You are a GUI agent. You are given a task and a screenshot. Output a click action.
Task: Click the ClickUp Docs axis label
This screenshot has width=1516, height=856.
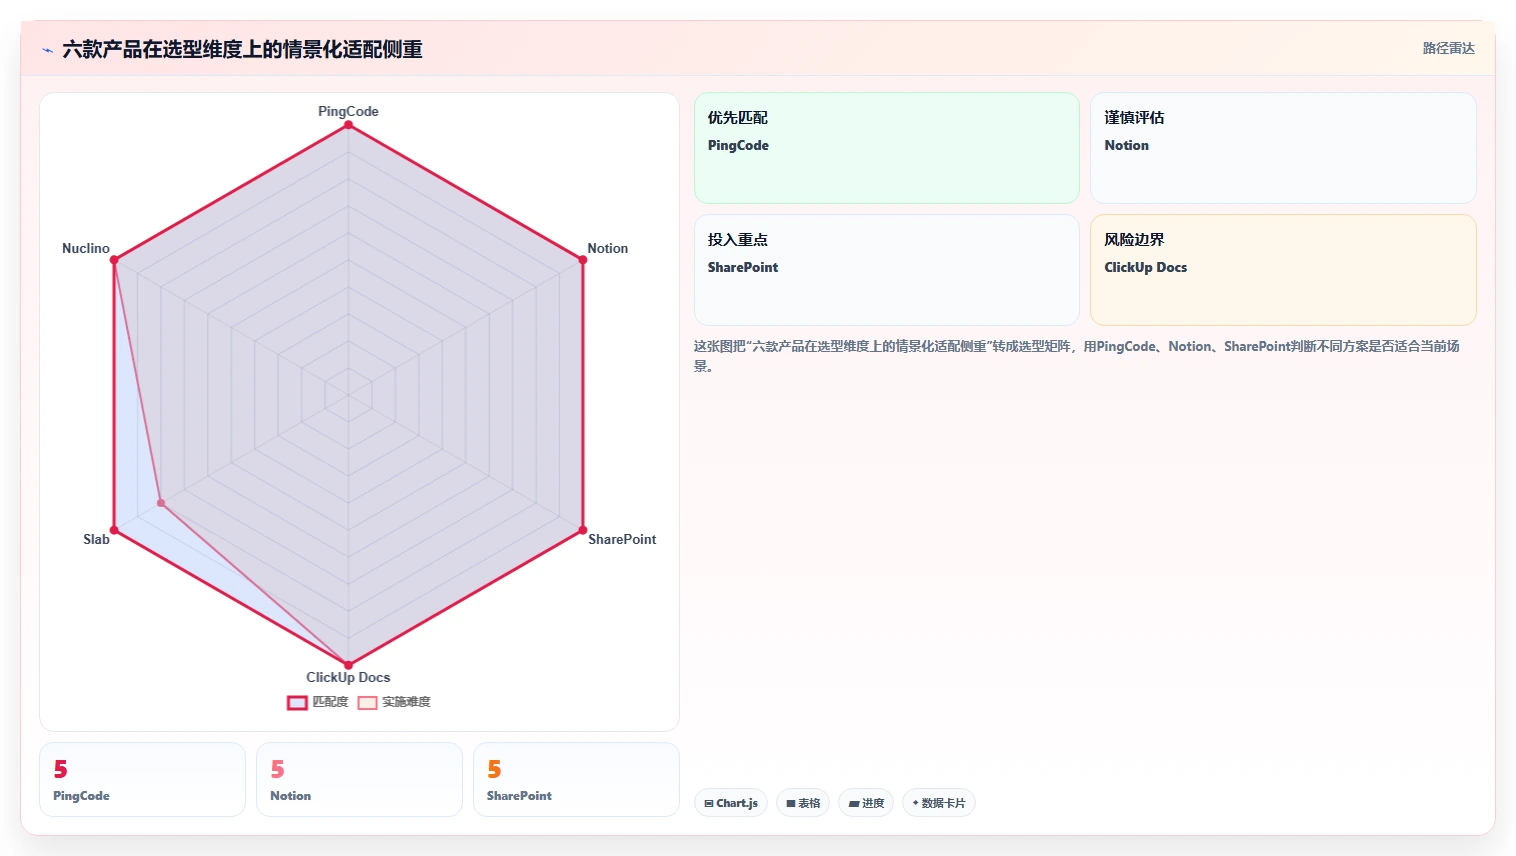point(348,677)
